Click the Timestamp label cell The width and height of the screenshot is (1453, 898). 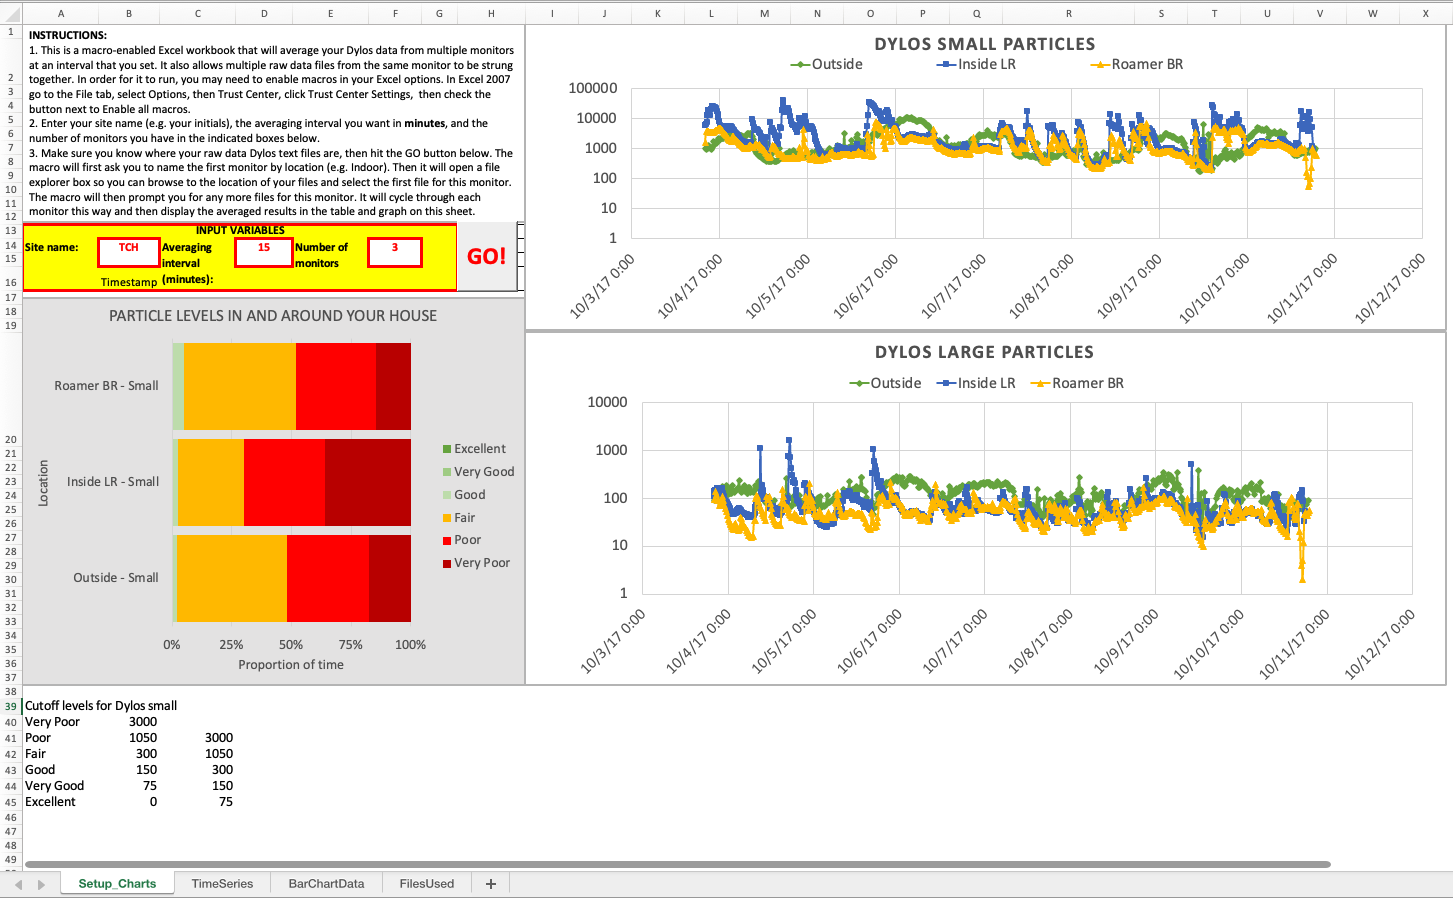pos(129,282)
